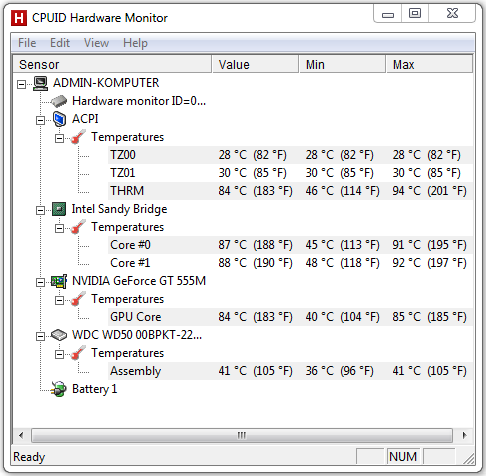Collapse the ACPI tree node
Screen dimensions: 486x476
pyautogui.click(x=40, y=120)
